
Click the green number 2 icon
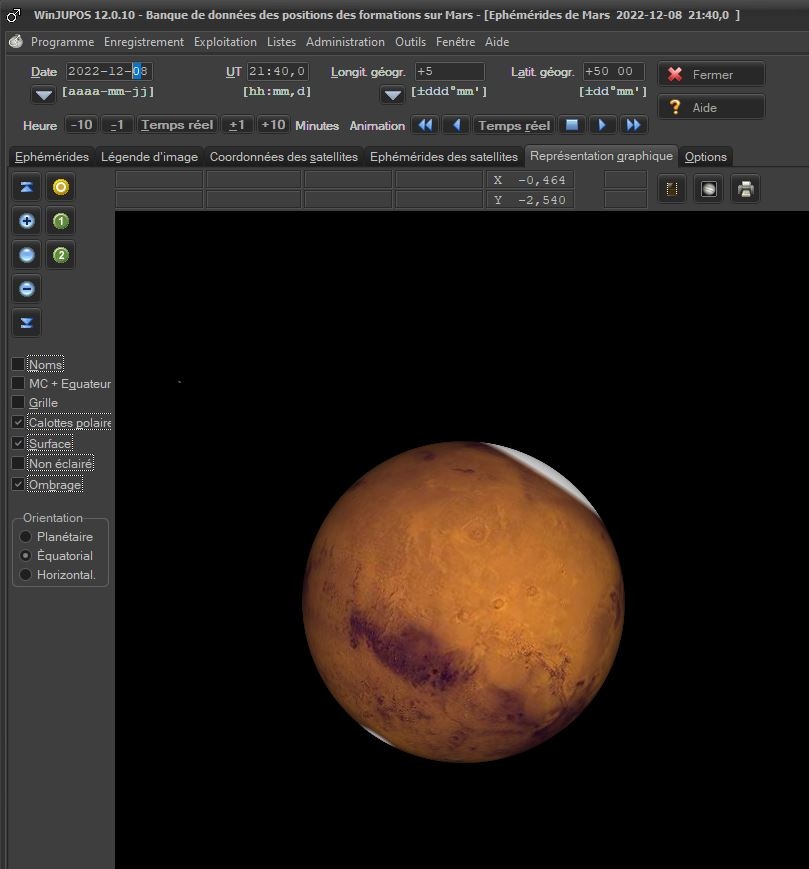click(61, 255)
